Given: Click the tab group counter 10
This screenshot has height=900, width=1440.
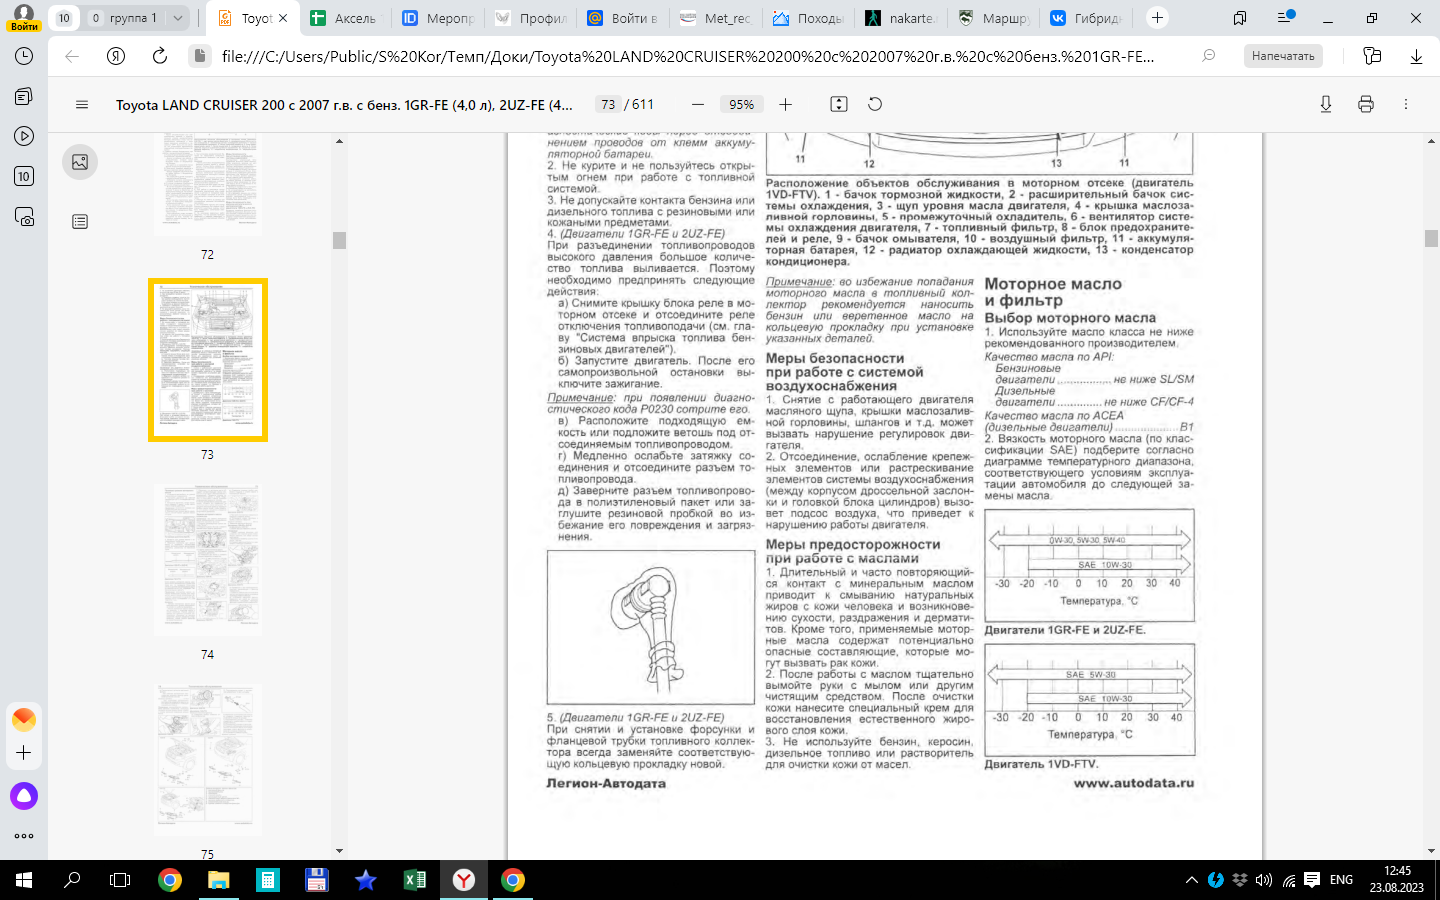Looking at the screenshot, I should [x=64, y=18].
